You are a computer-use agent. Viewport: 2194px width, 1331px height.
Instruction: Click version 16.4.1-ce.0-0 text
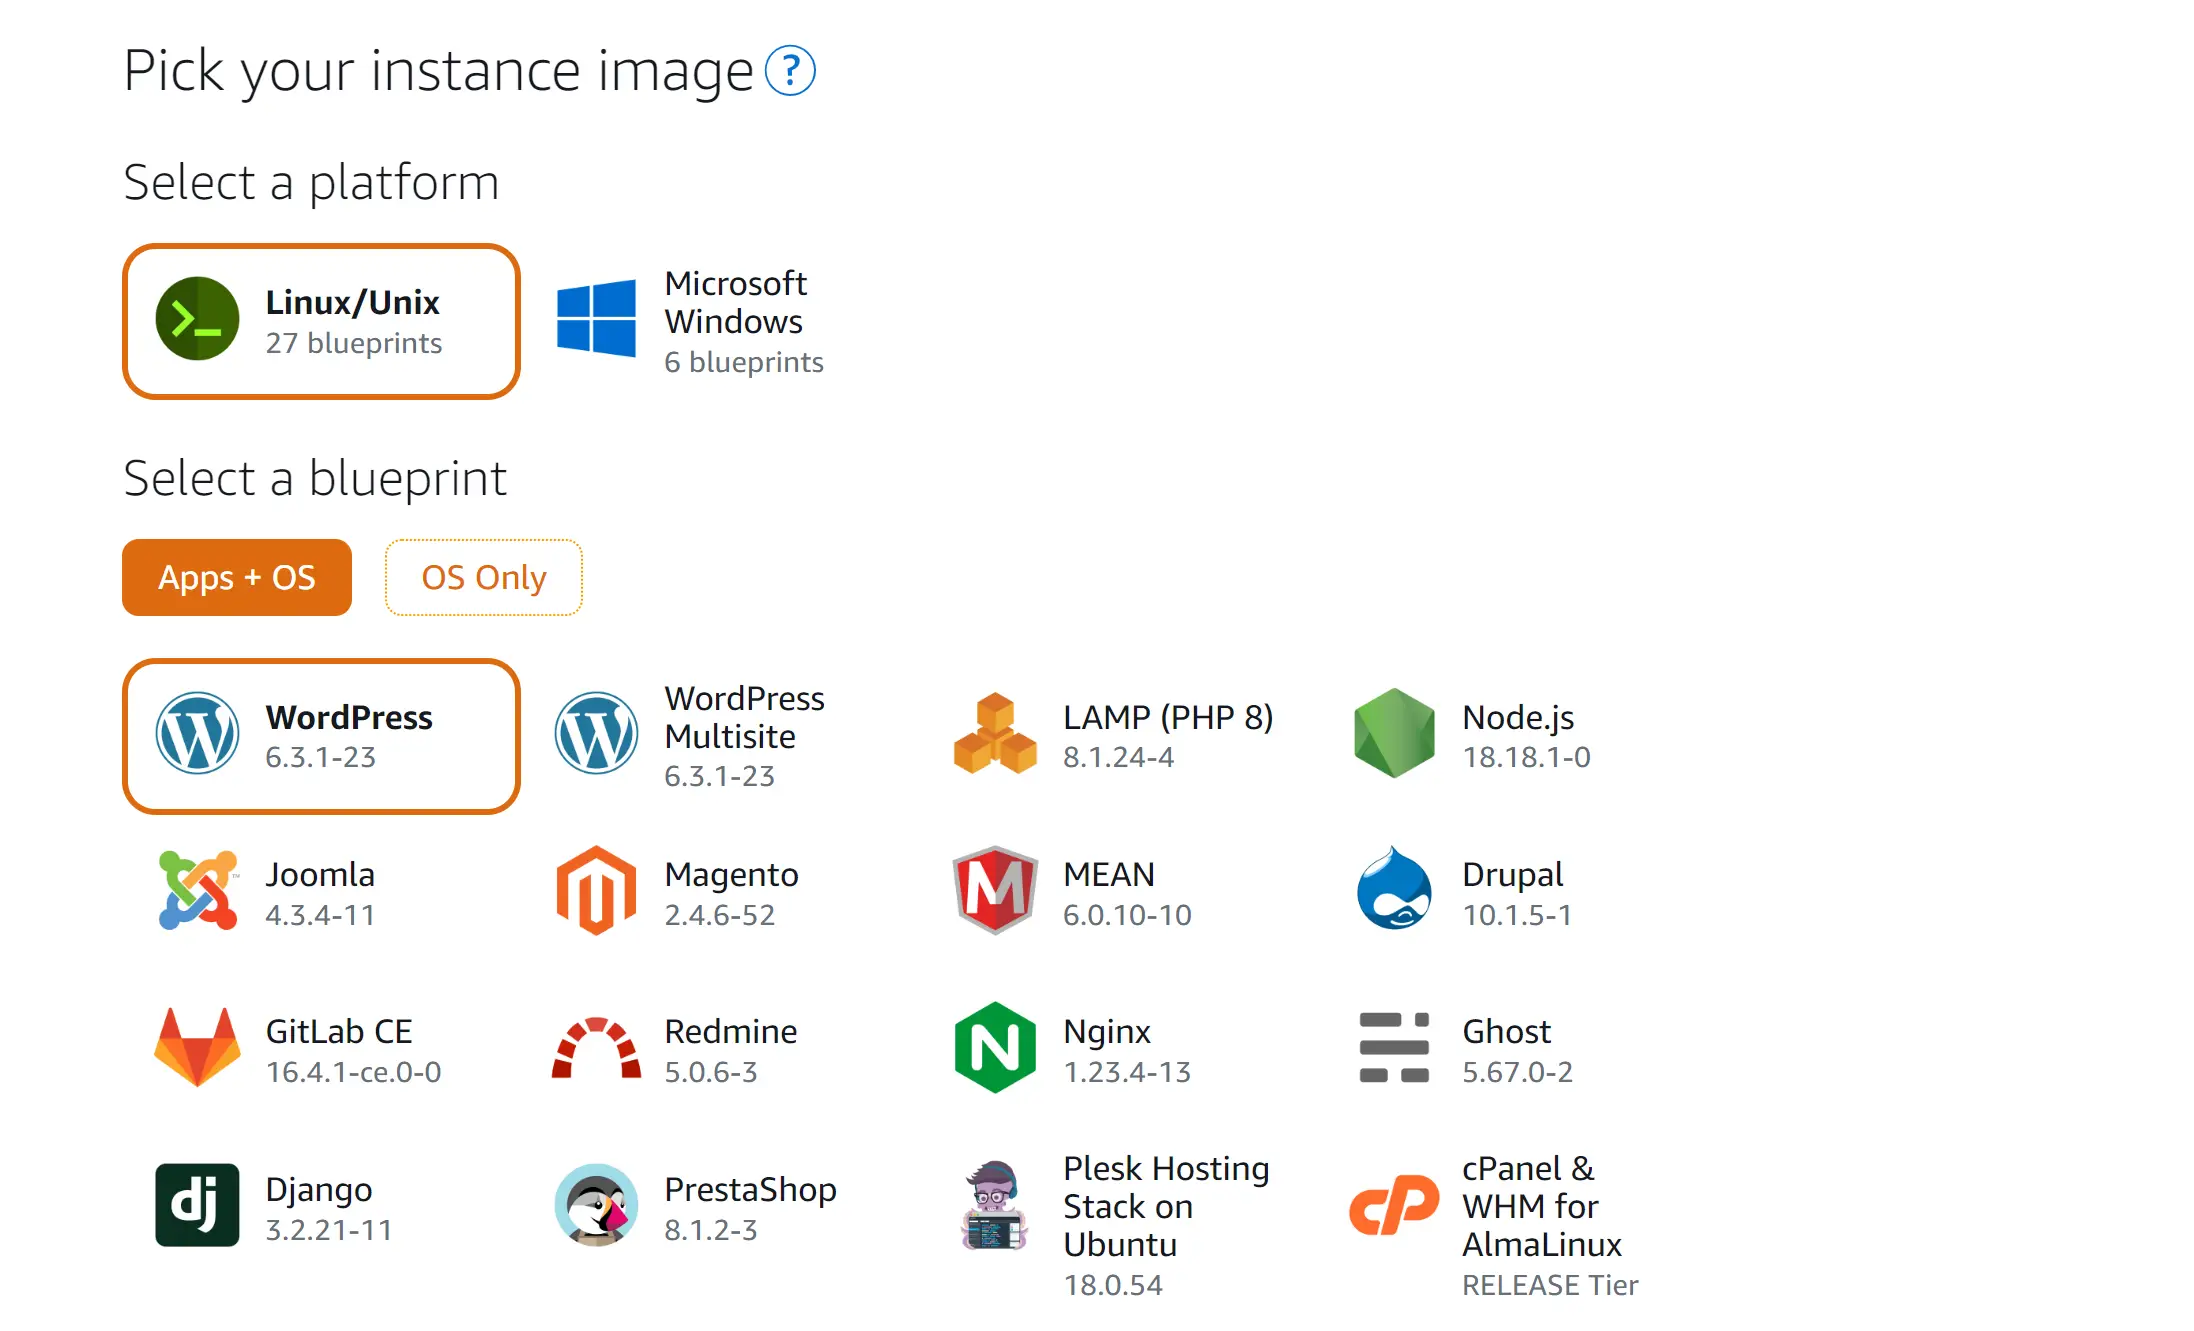tap(353, 1072)
